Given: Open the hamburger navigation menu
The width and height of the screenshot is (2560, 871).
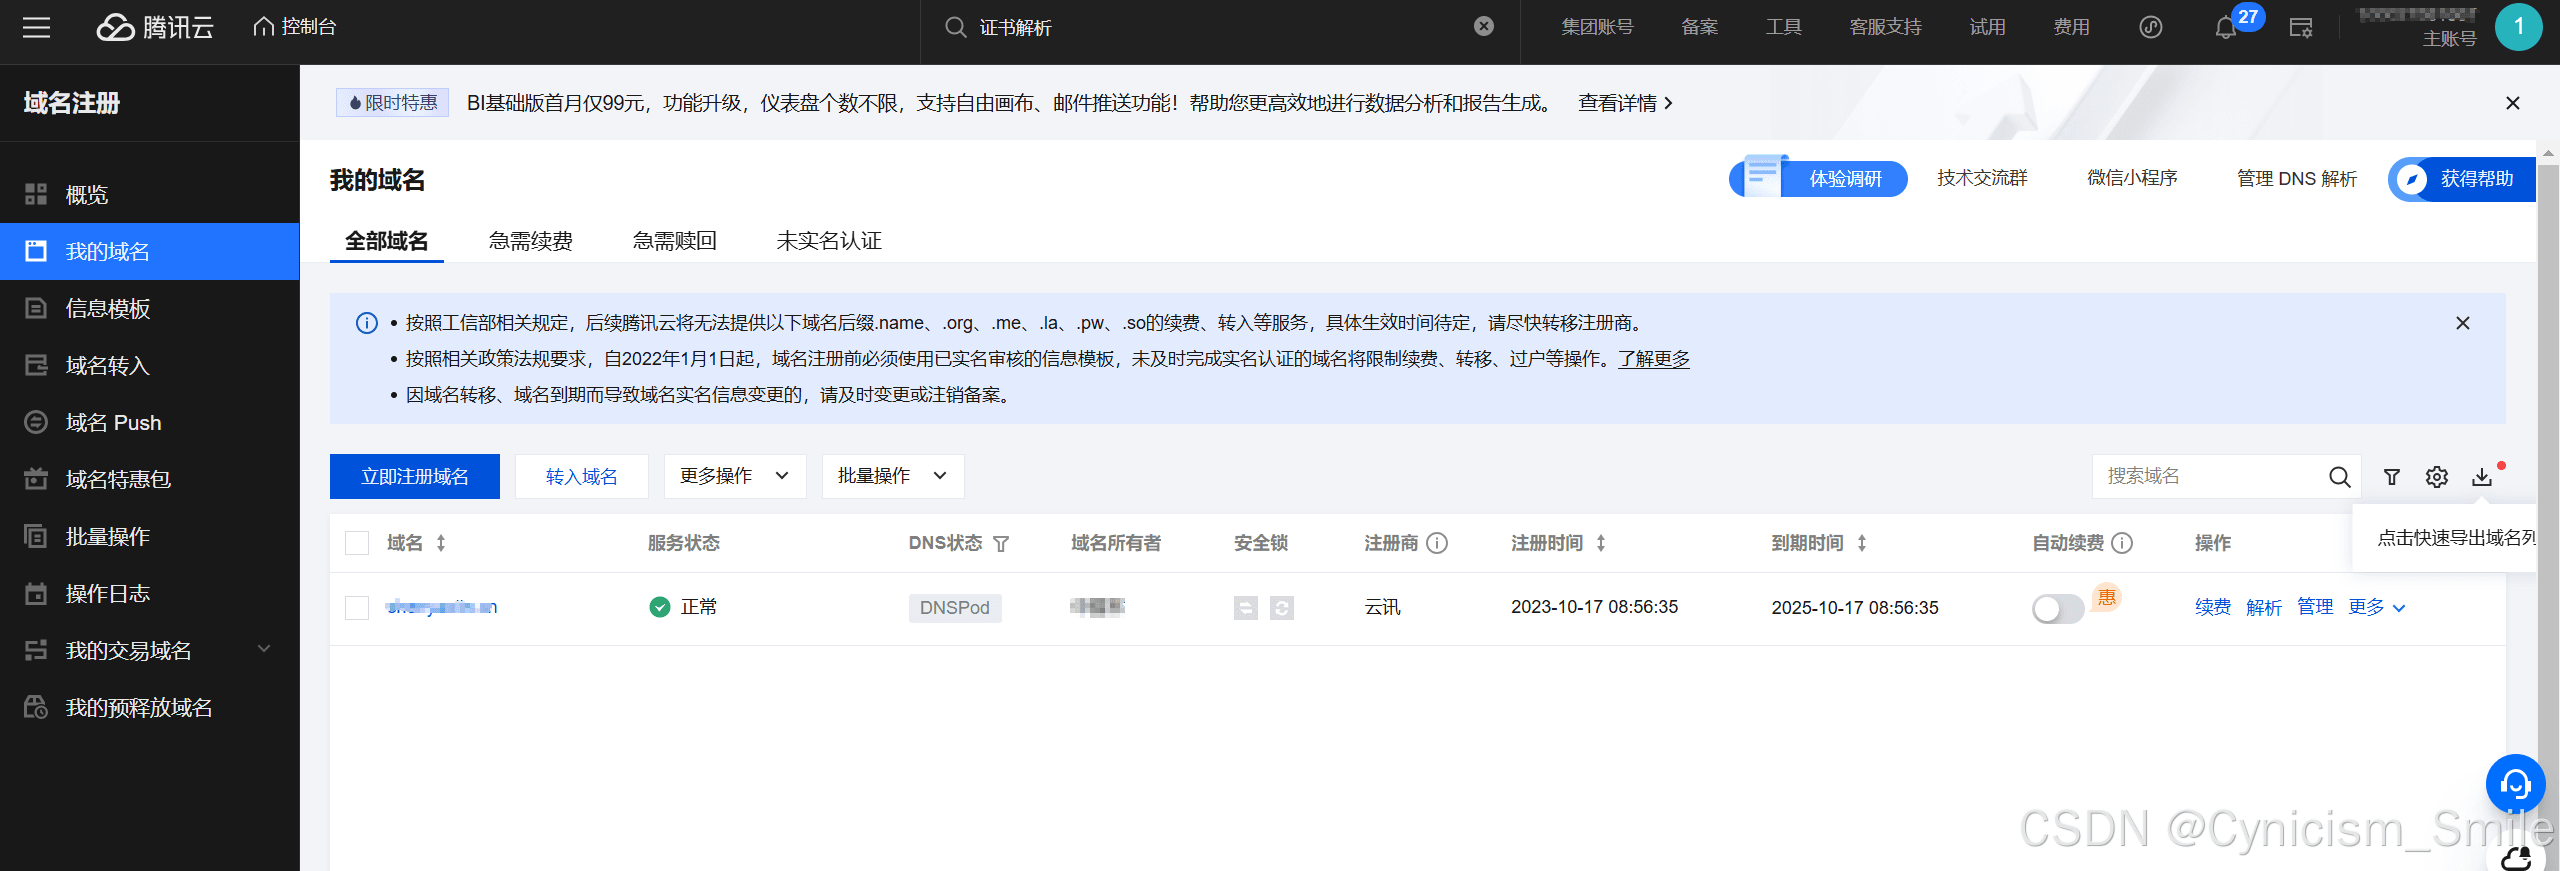Looking at the screenshot, I should tap(36, 27).
